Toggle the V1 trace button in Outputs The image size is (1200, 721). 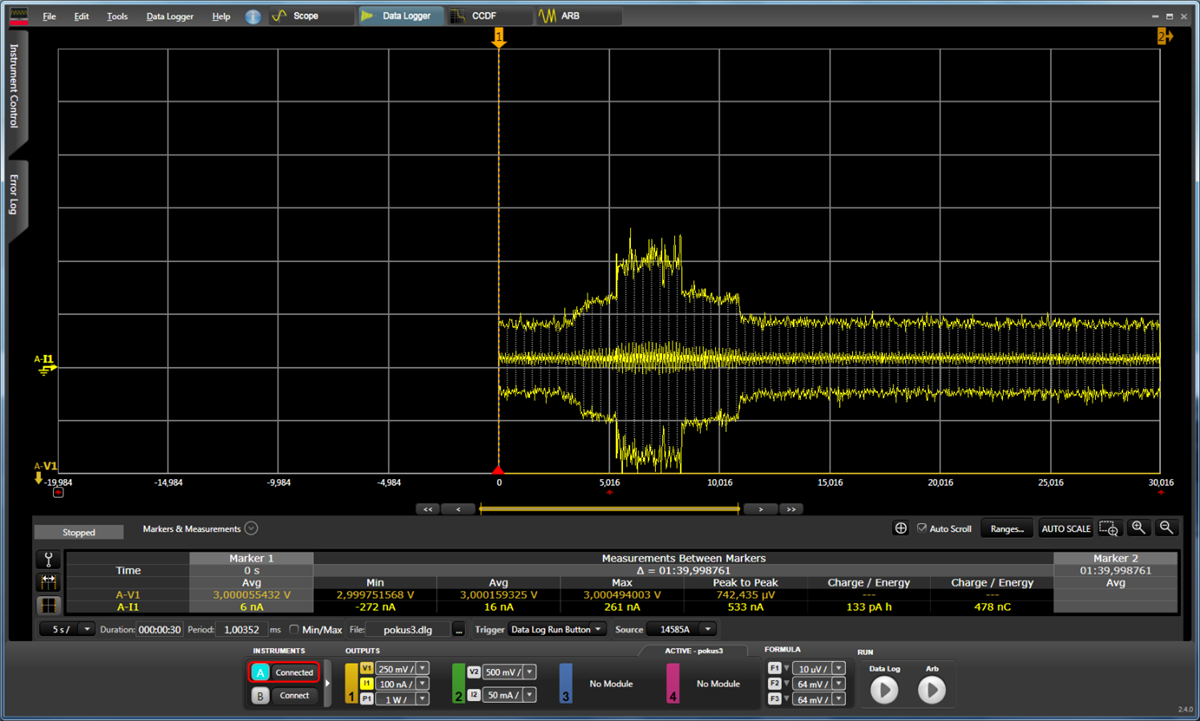(x=366, y=669)
